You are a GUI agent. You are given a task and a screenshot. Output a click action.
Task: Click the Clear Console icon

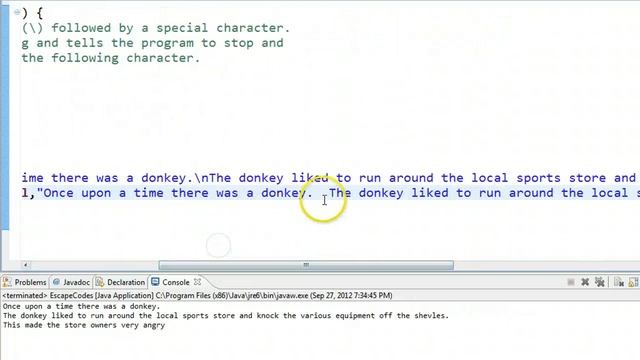coord(619,282)
